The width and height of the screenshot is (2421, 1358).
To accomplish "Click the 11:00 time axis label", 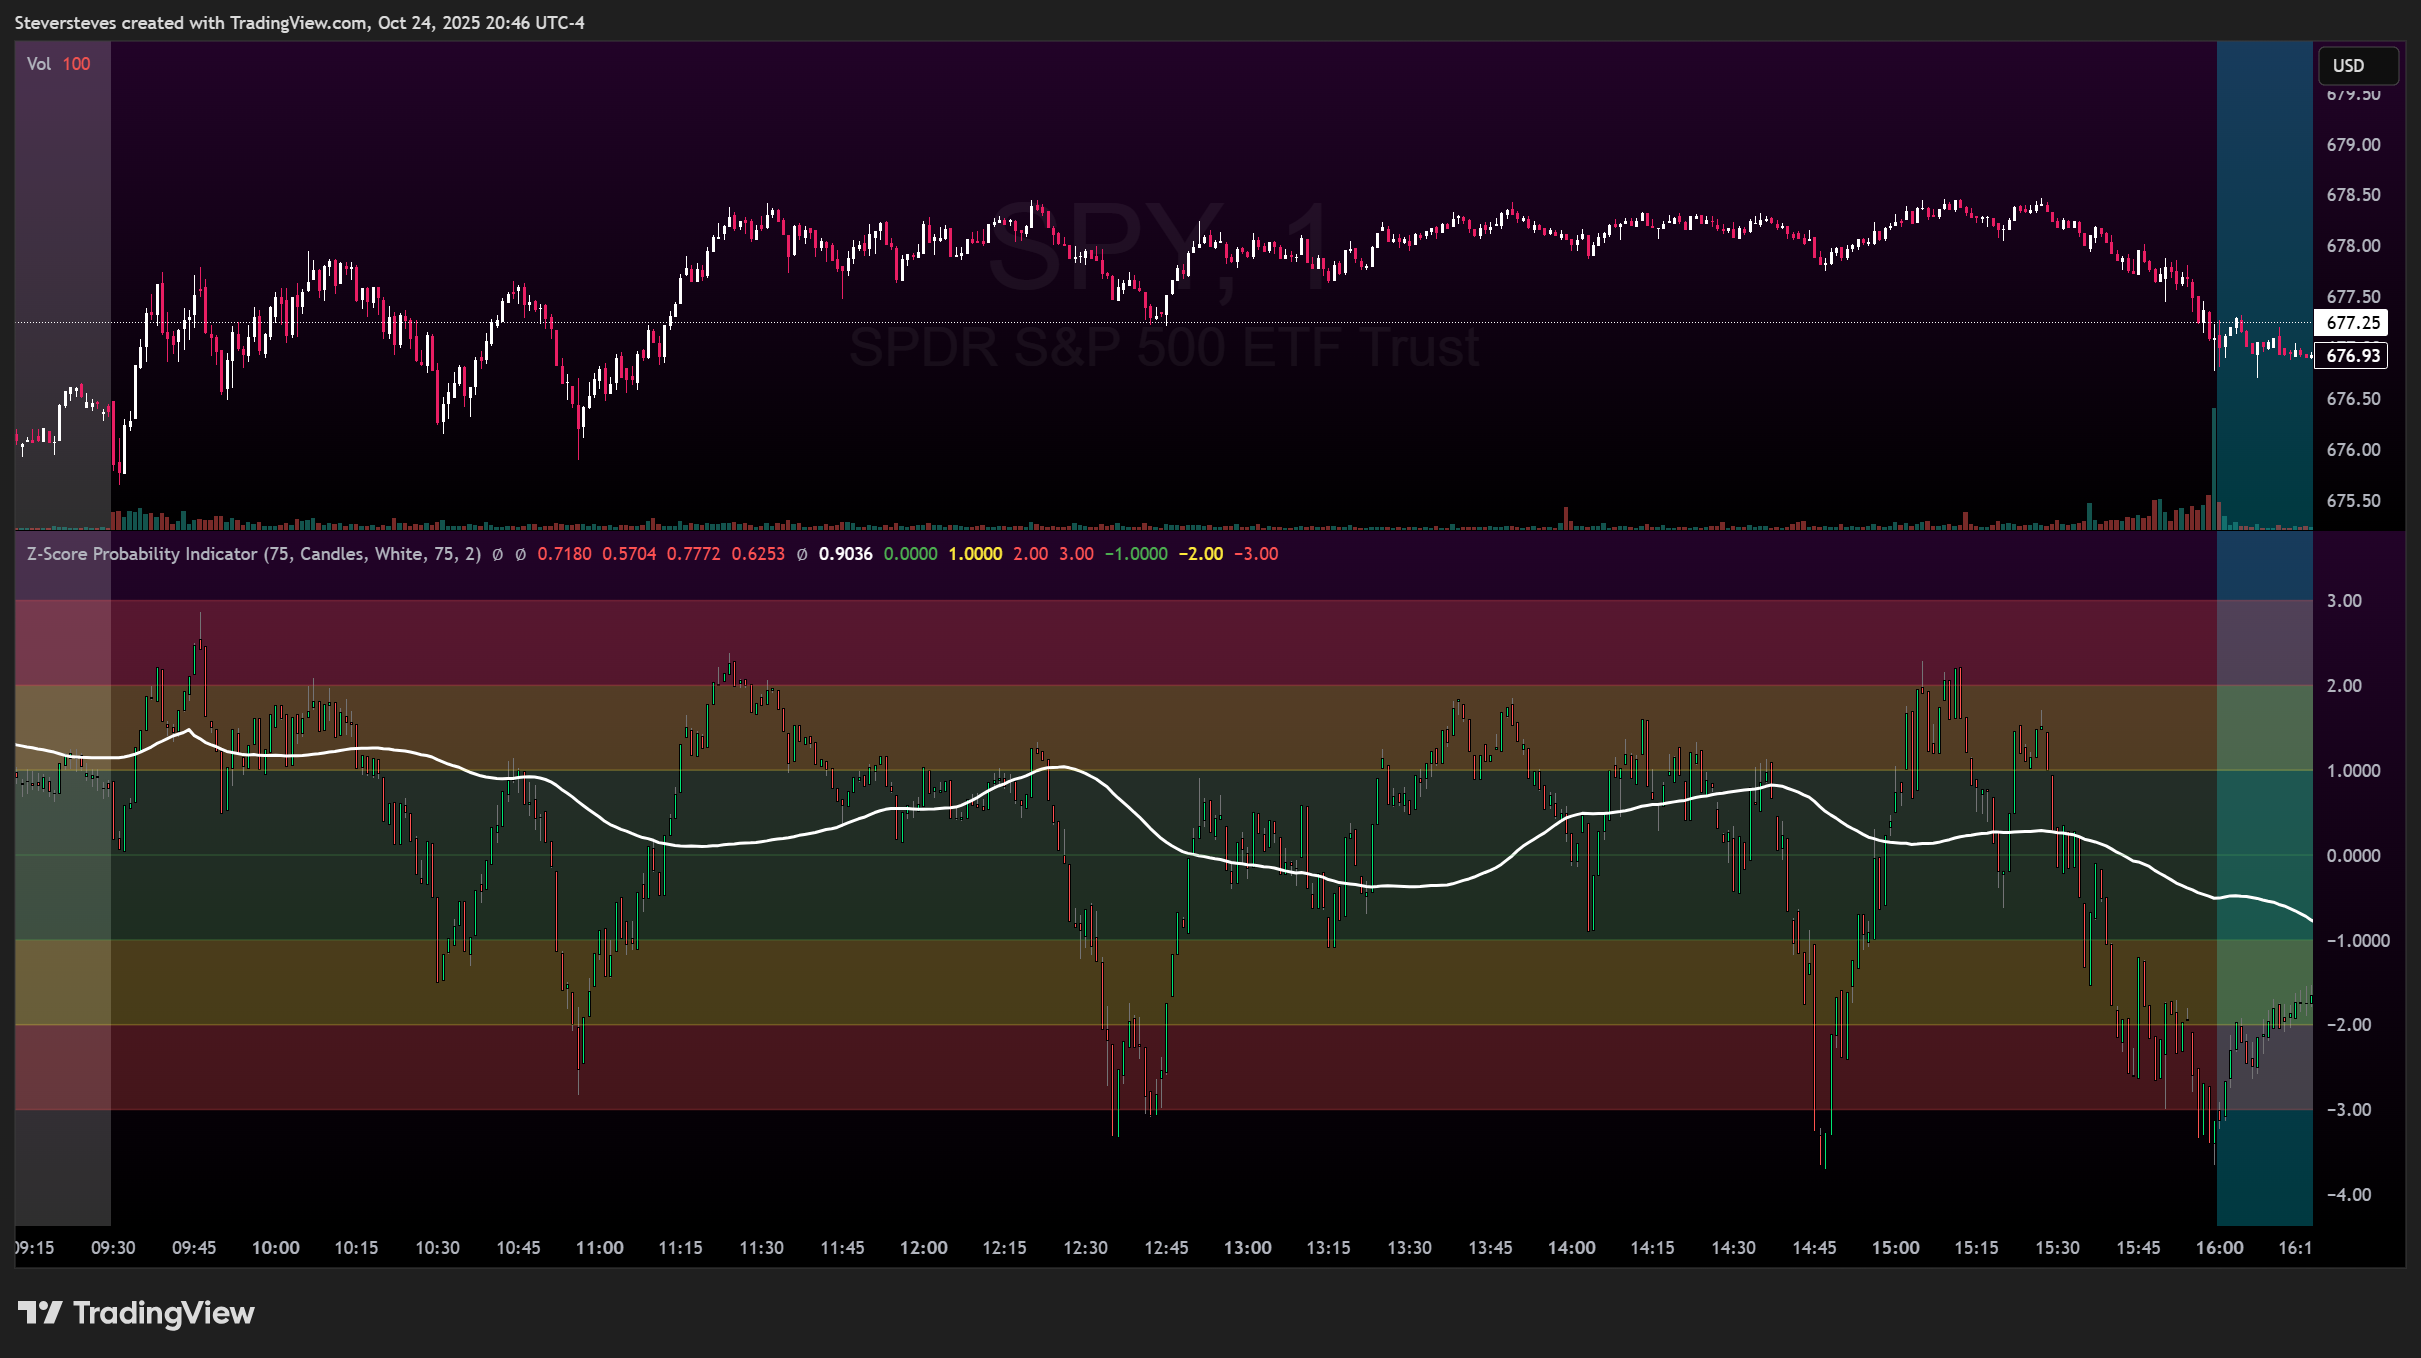I will (x=600, y=1248).
